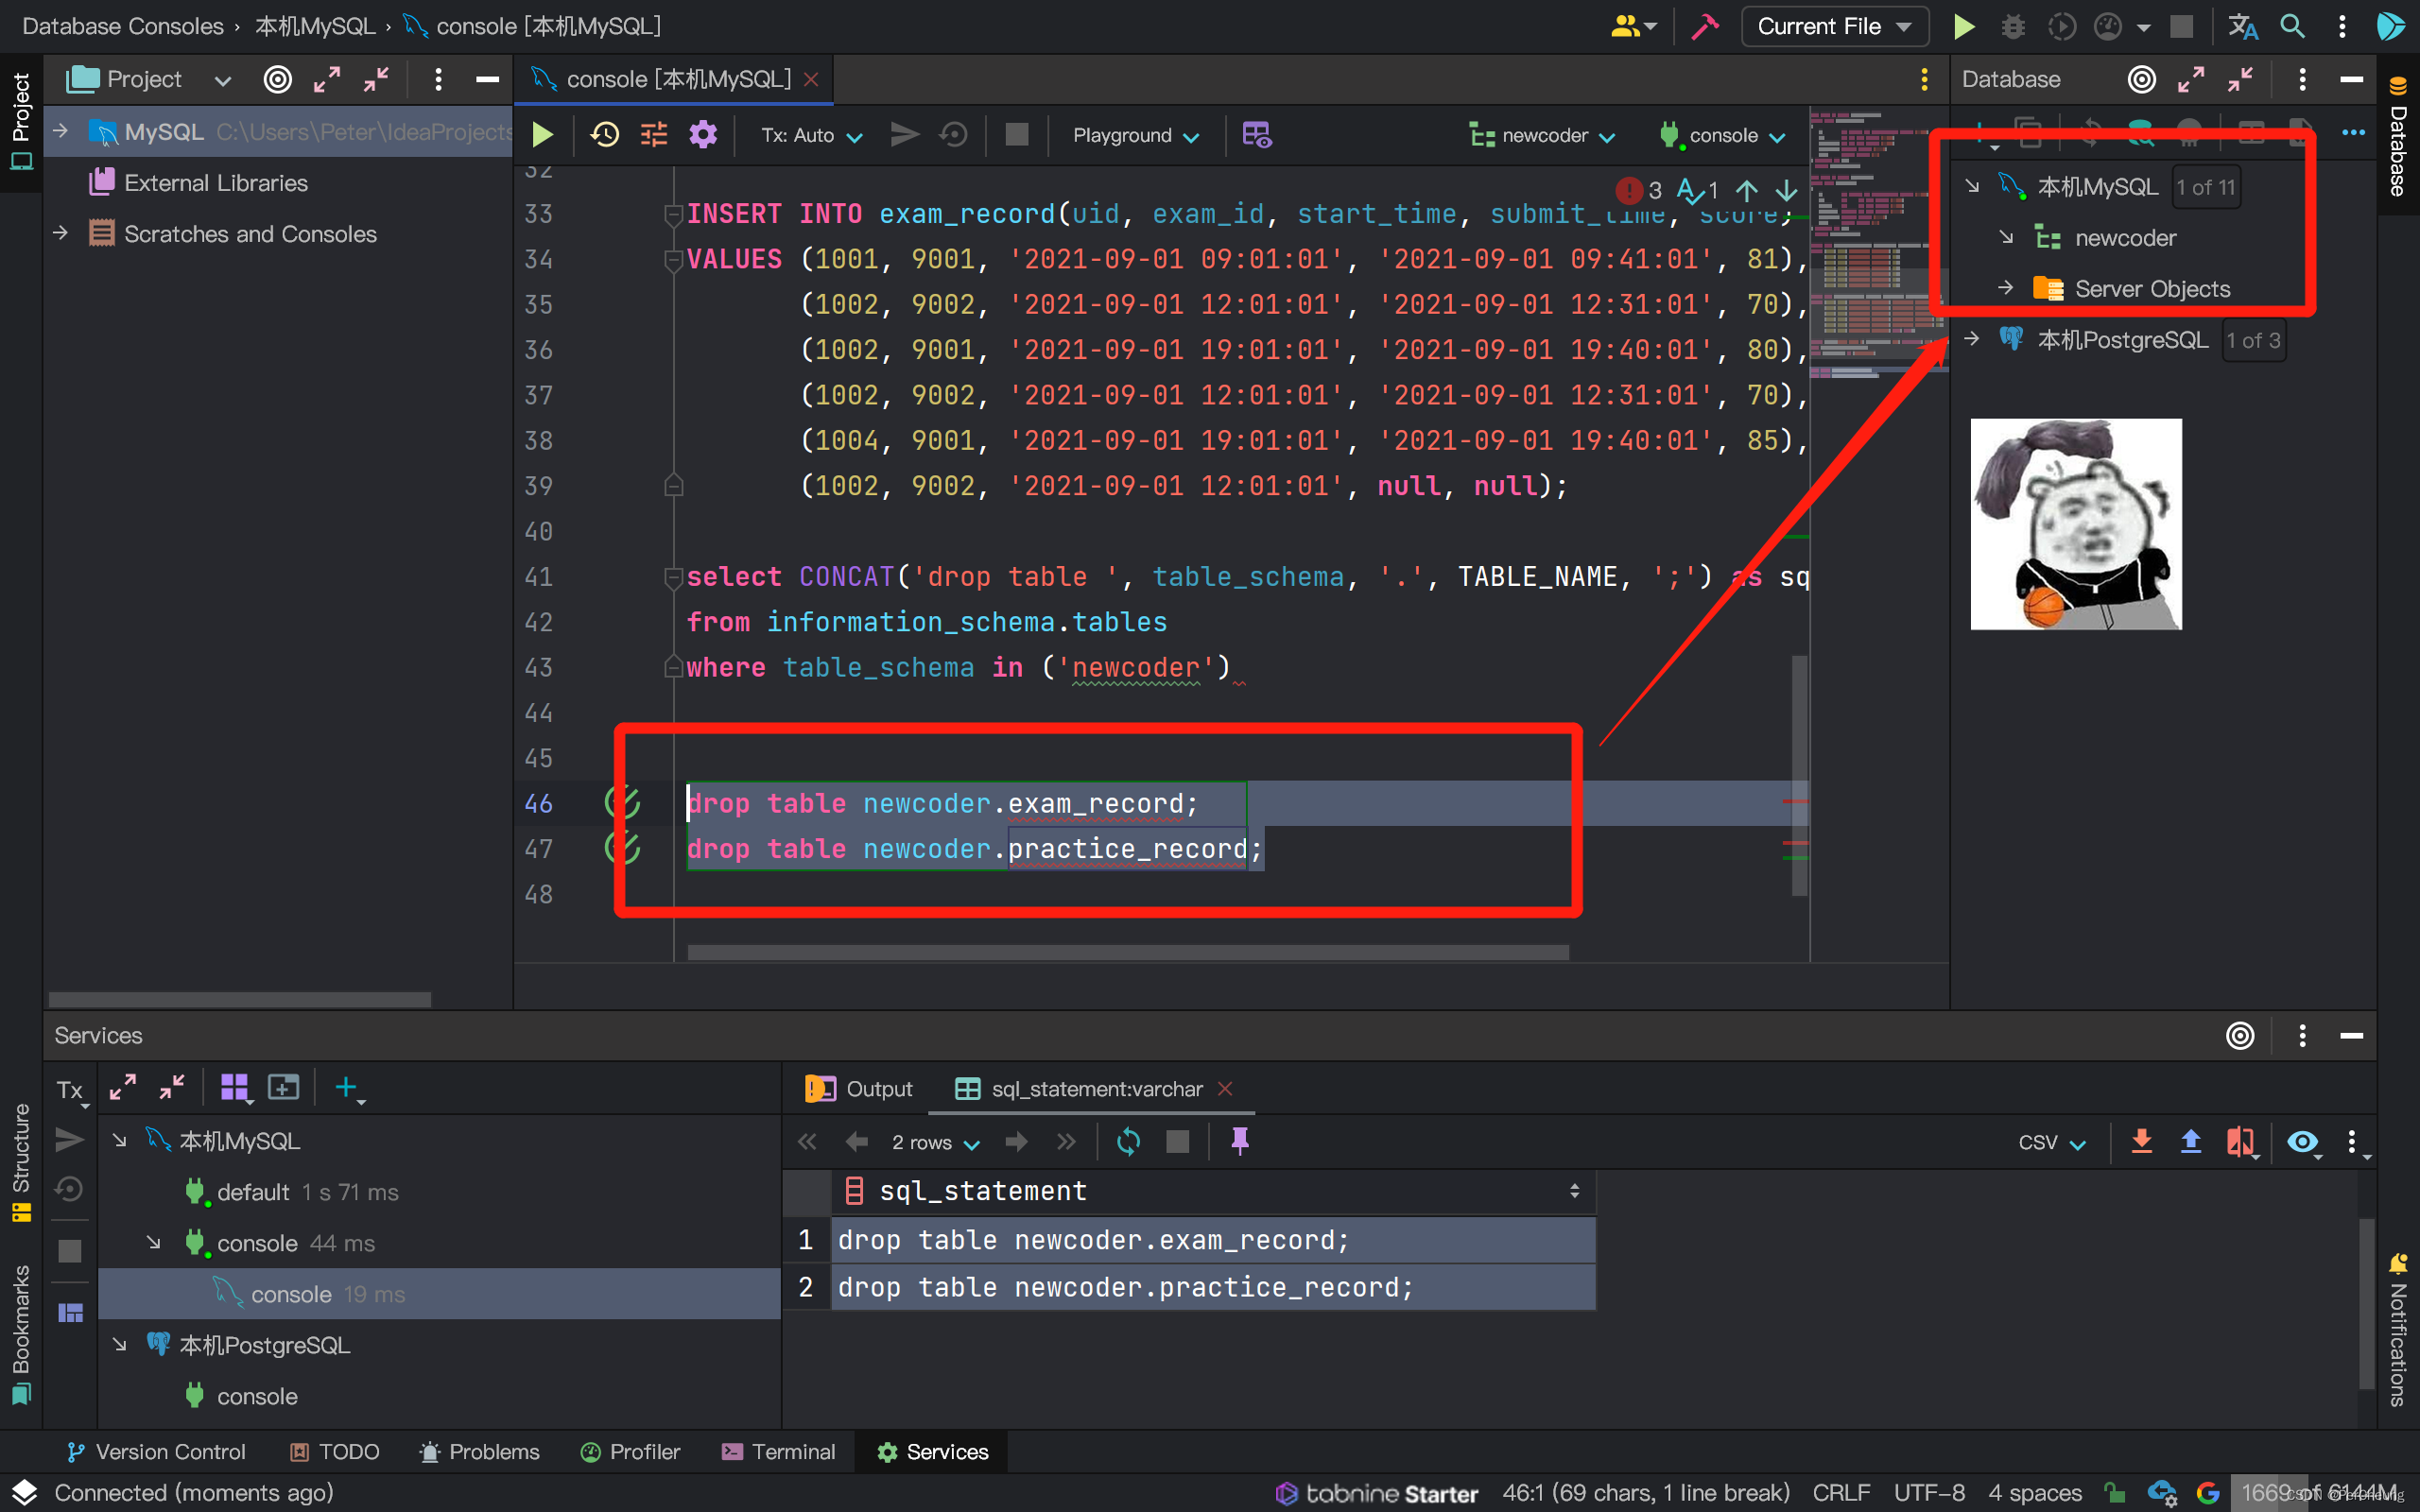Expand the 本机PostgreSQL database connection
Image resolution: width=2420 pixels, height=1512 pixels.
click(1970, 339)
